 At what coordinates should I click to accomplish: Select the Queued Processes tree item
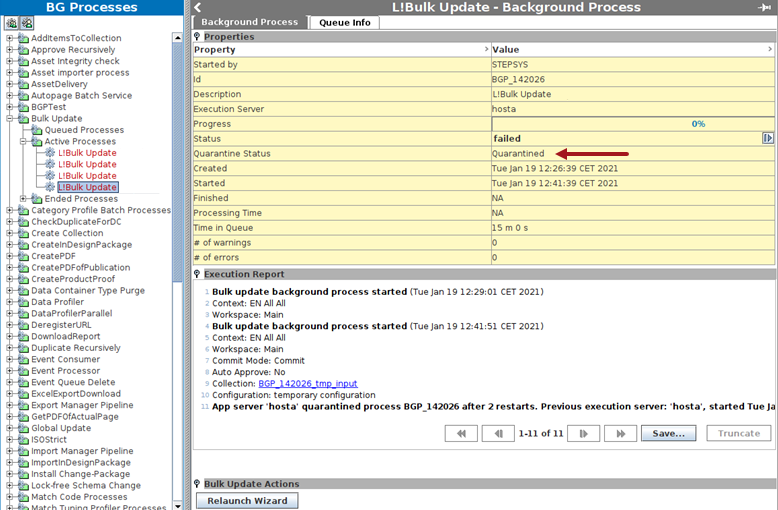pyautogui.click(x=84, y=130)
